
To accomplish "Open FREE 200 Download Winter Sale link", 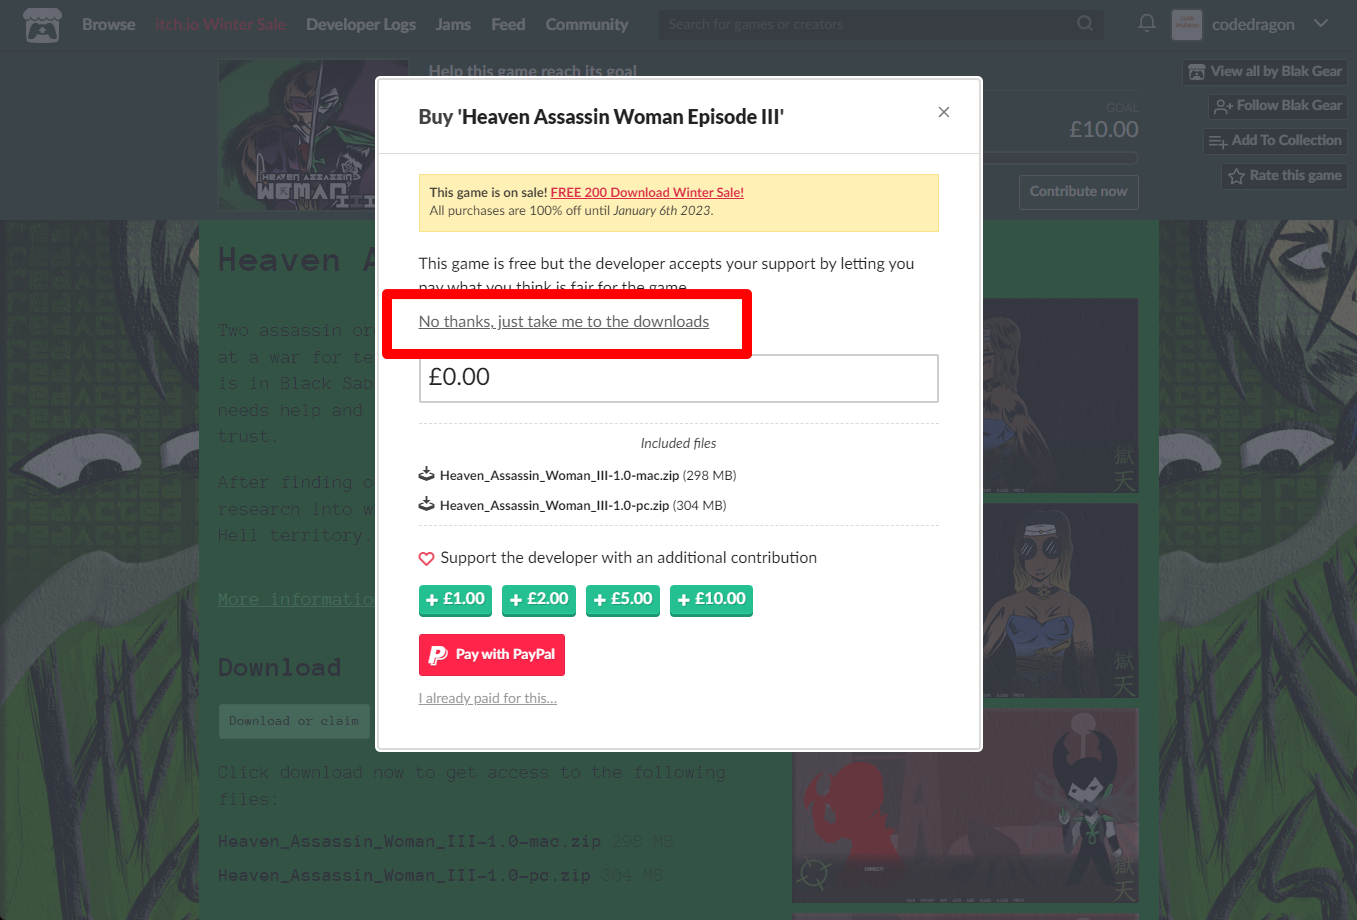I will tap(647, 193).
